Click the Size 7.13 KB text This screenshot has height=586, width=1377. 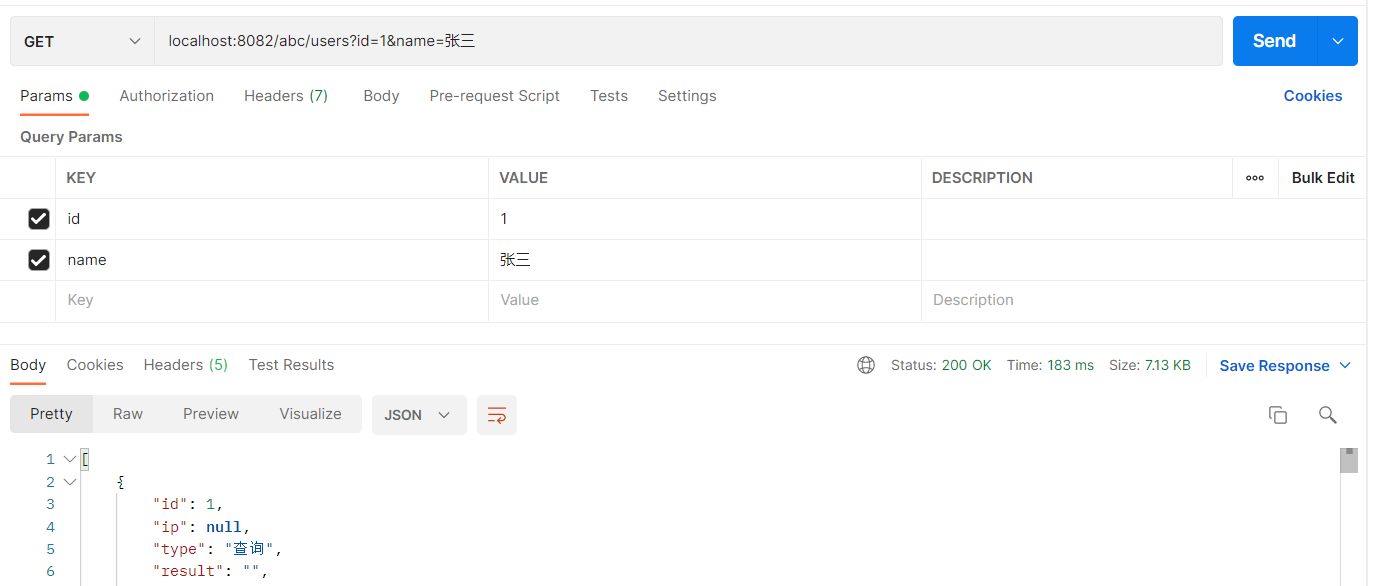tap(1150, 365)
